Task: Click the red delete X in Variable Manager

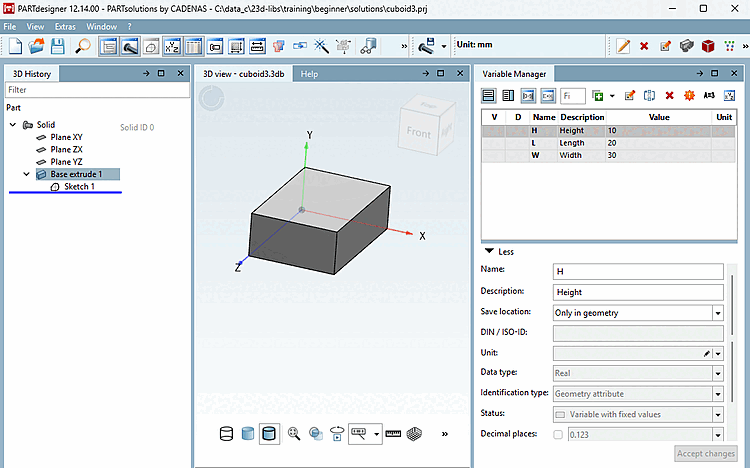Action: (x=669, y=96)
